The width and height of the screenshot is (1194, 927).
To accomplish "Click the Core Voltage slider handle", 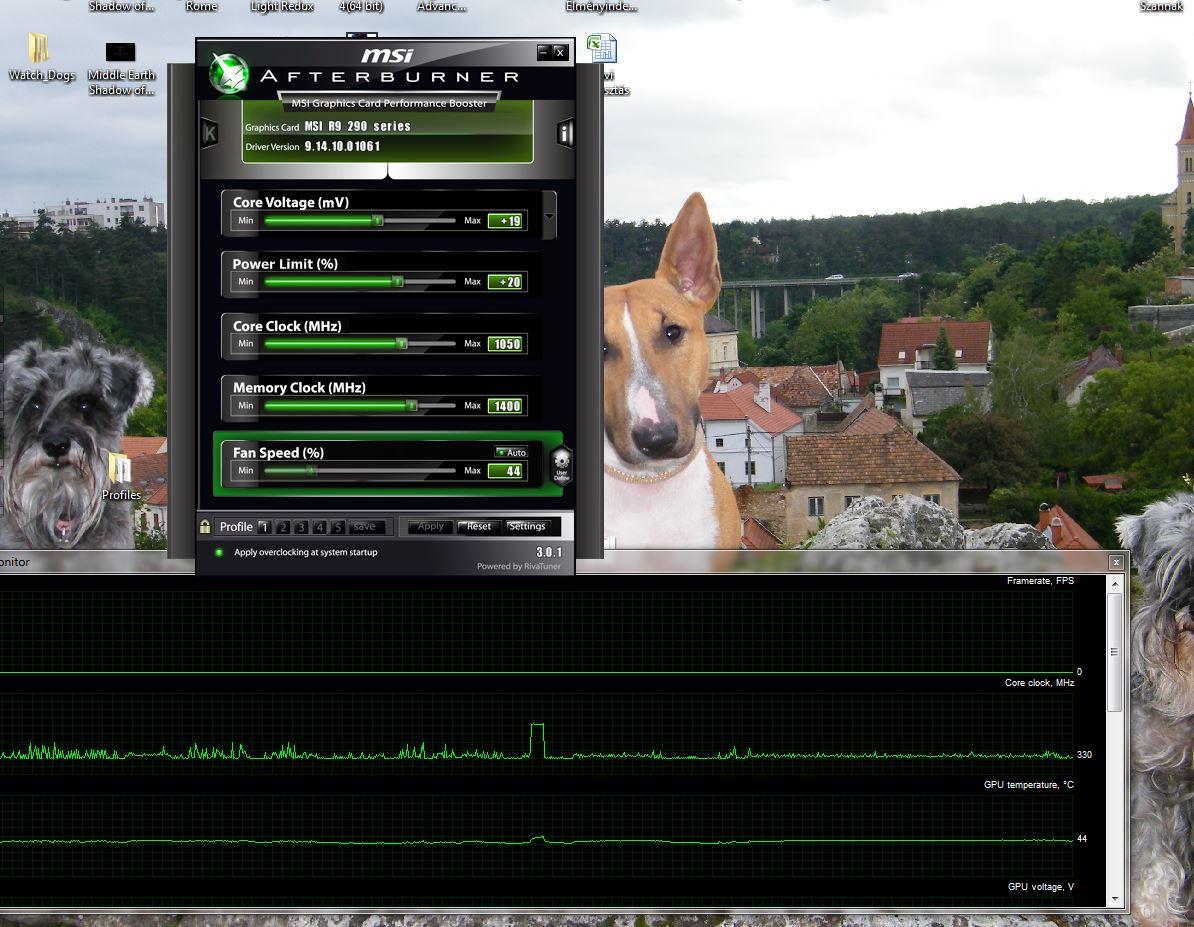I will tap(377, 220).
